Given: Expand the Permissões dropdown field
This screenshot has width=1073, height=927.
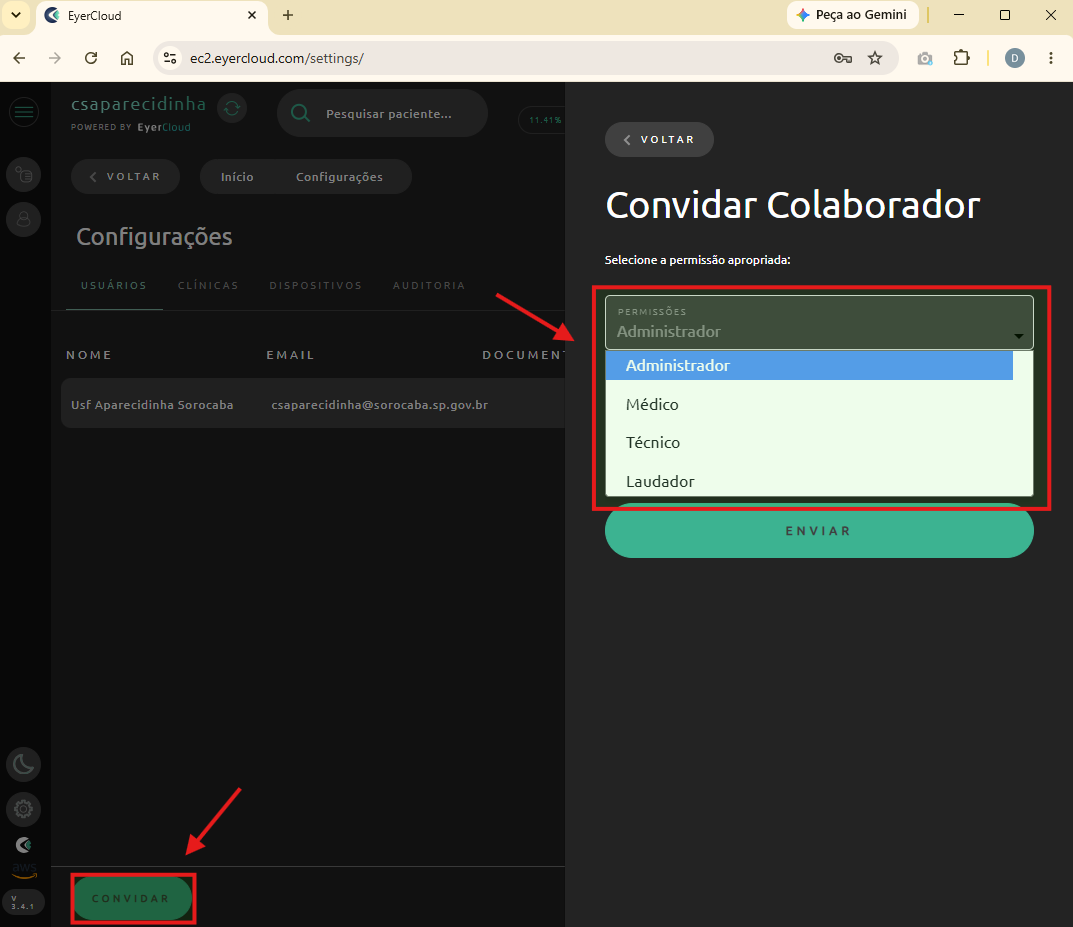Looking at the screenshot, I should (x=819, y=323).
